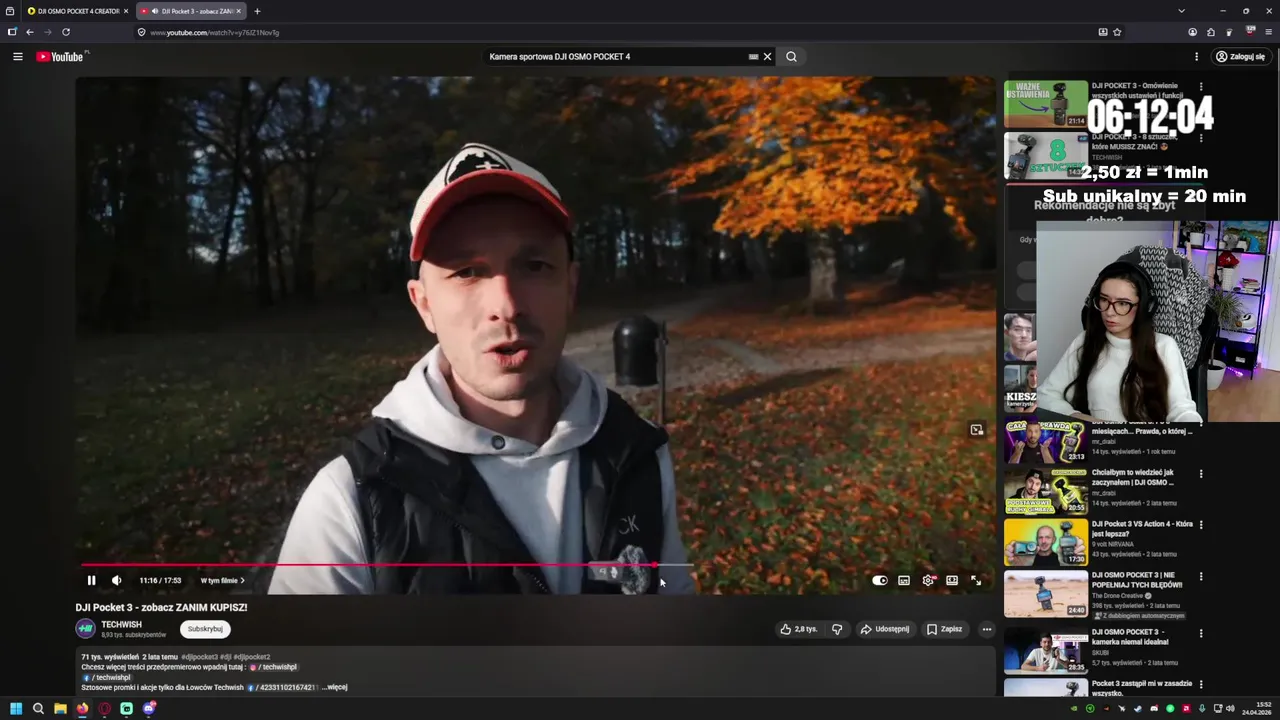Go back with the browser back arrow
Screen dimensions: 1280x720
tap(30, 32)
